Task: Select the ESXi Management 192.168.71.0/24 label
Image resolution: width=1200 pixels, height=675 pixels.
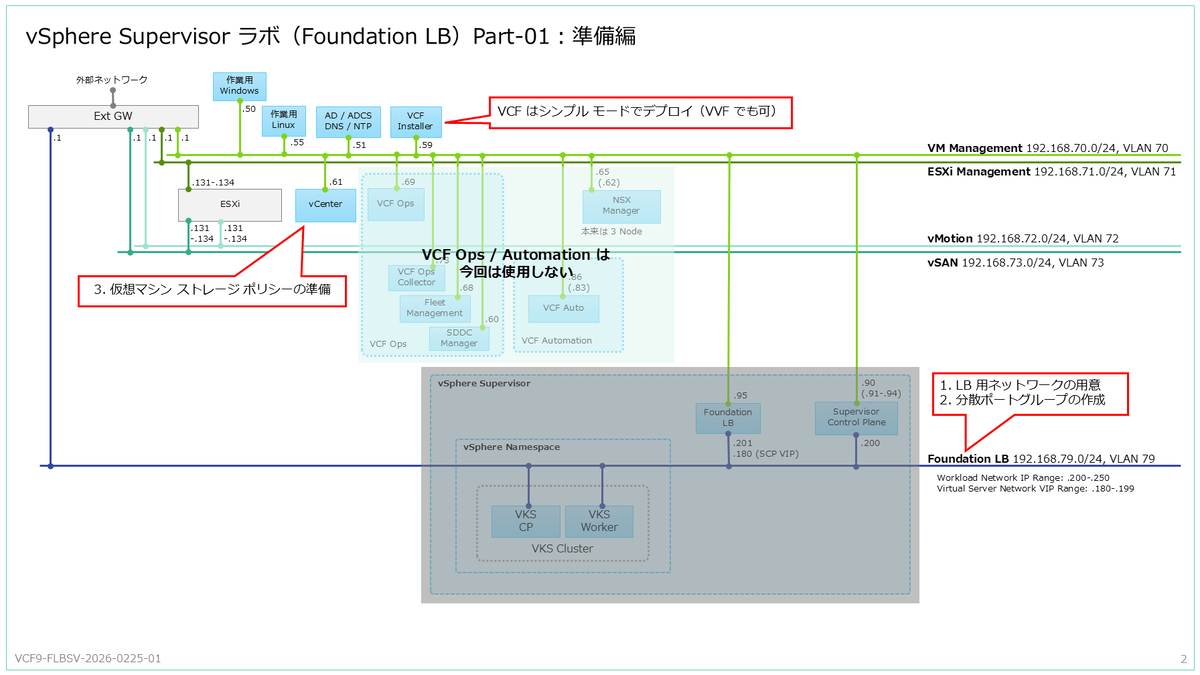Action: click(x=1050, y=172)
